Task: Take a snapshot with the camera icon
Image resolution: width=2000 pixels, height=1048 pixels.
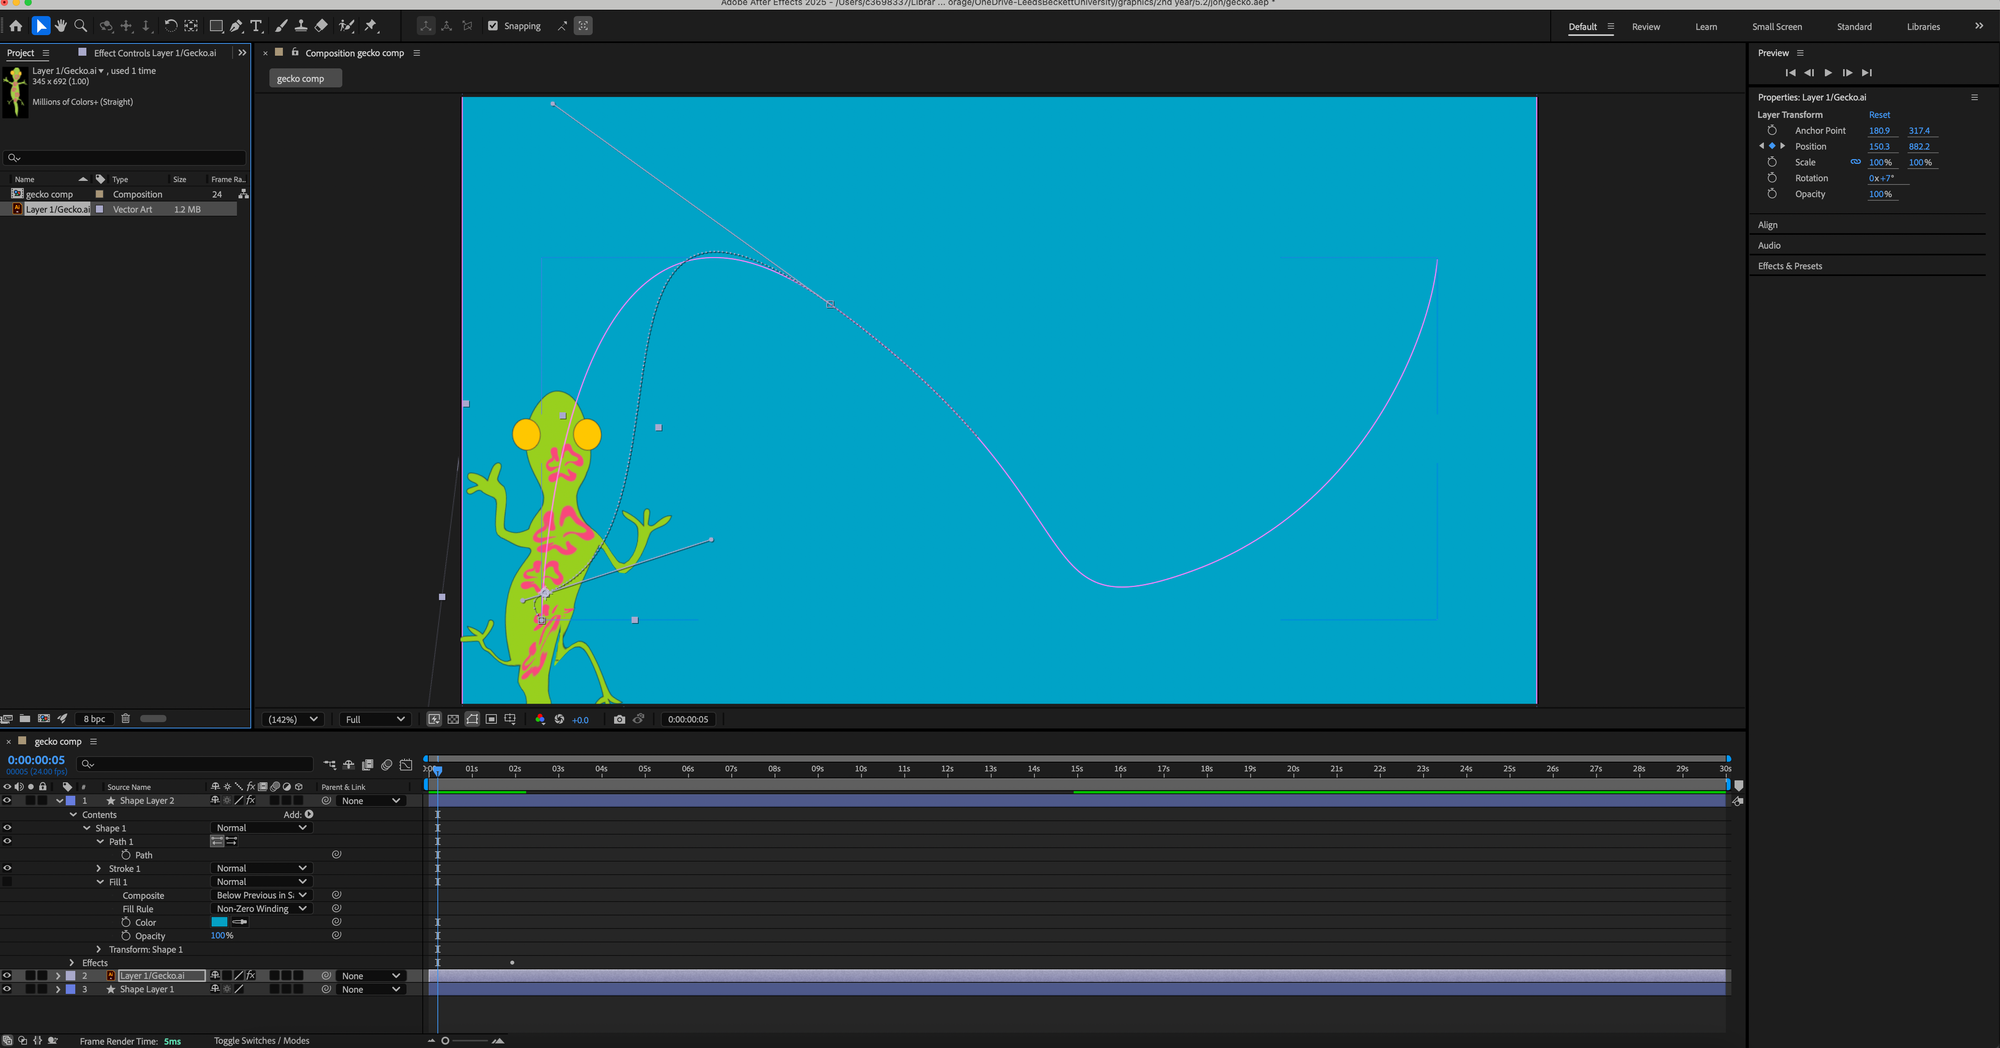Action: [619, 719]
